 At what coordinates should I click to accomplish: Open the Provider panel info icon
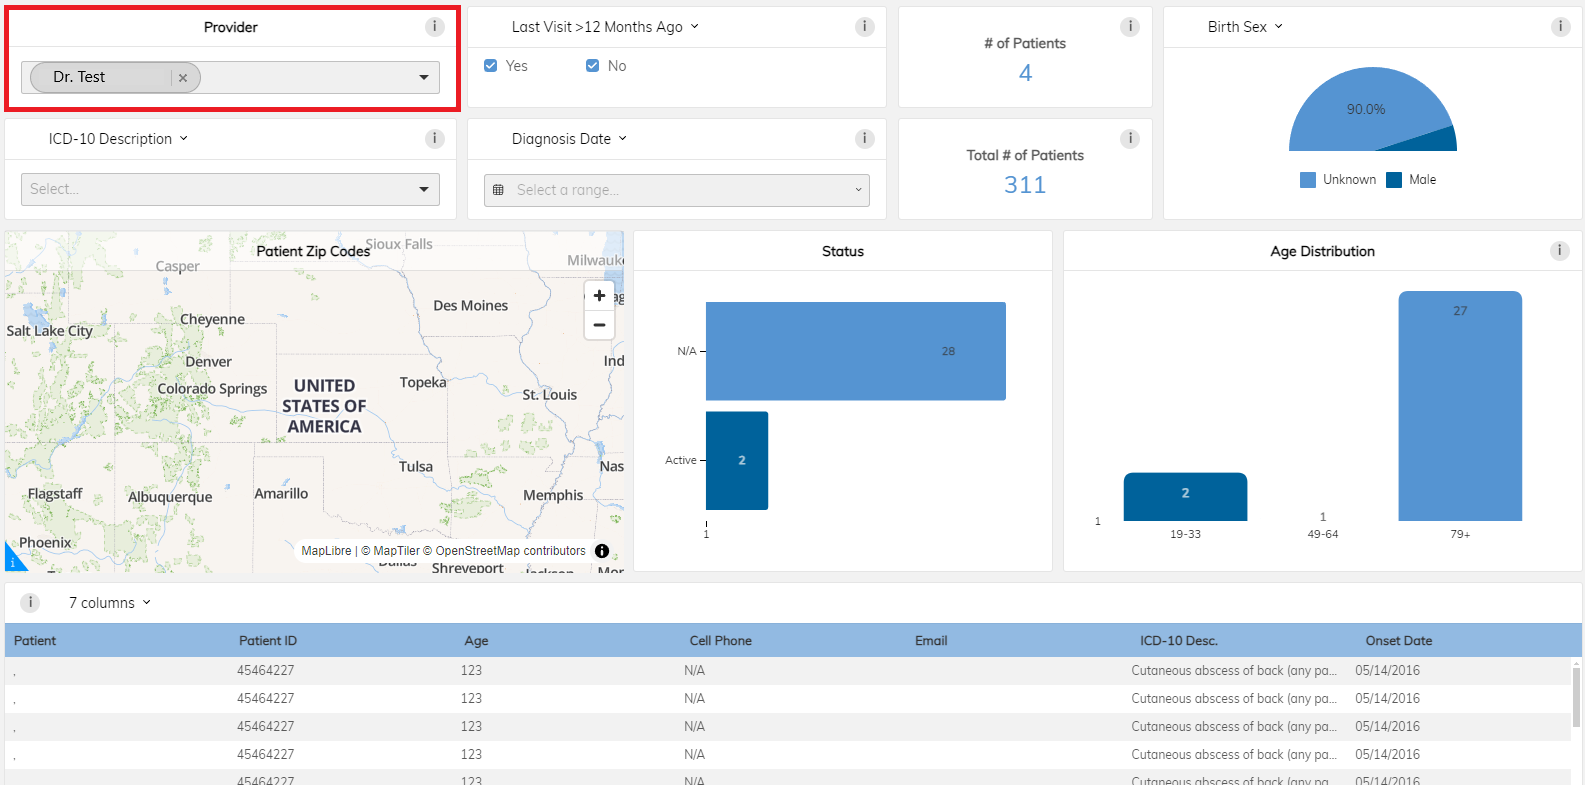pyautogui.click(x=434, y=27)
